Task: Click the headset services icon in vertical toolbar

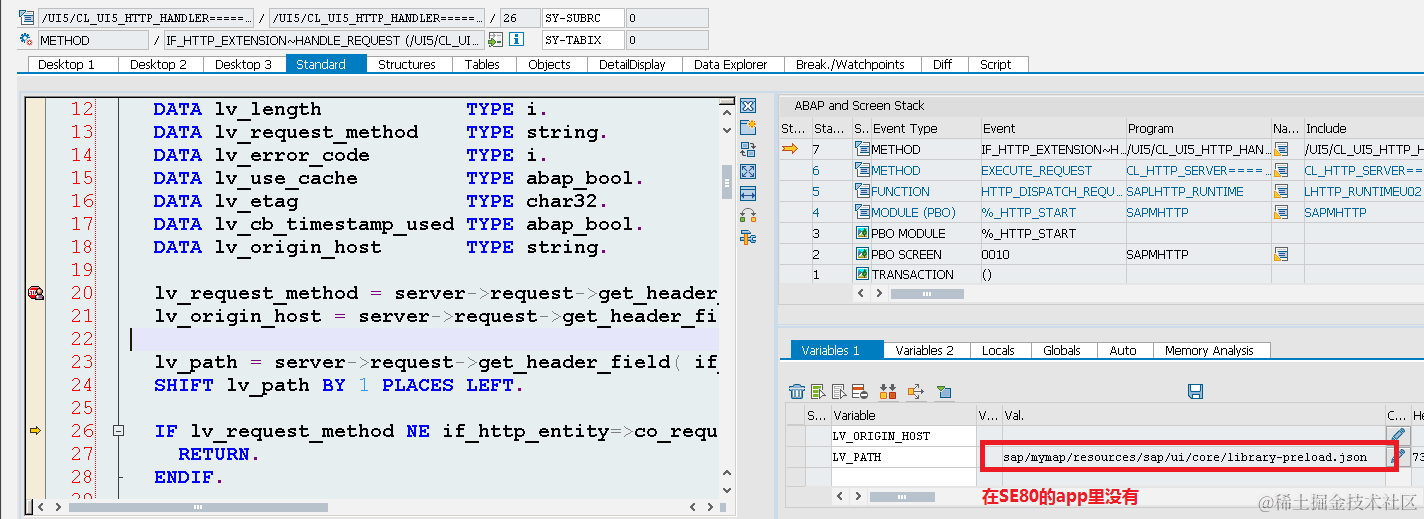Action: [x=747, y=215]
